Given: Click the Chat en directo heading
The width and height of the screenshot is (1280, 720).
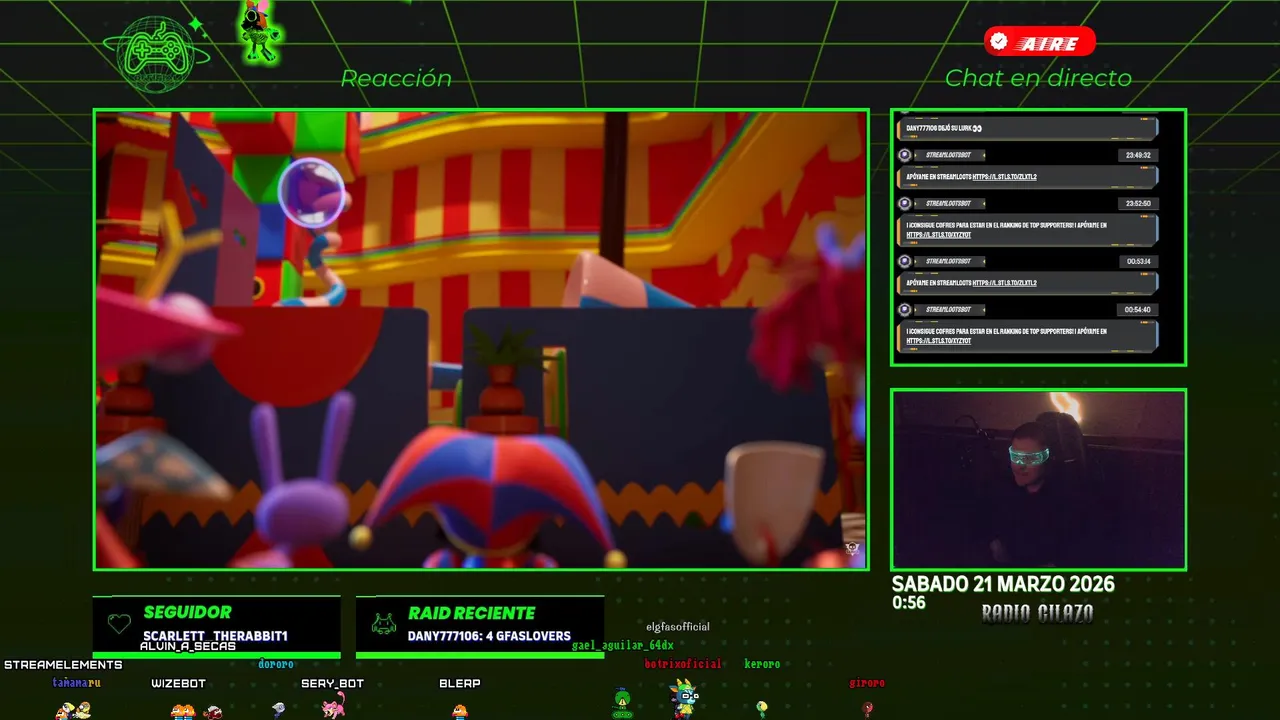Looking at the screenshot, I should (x=1038, y=78).
